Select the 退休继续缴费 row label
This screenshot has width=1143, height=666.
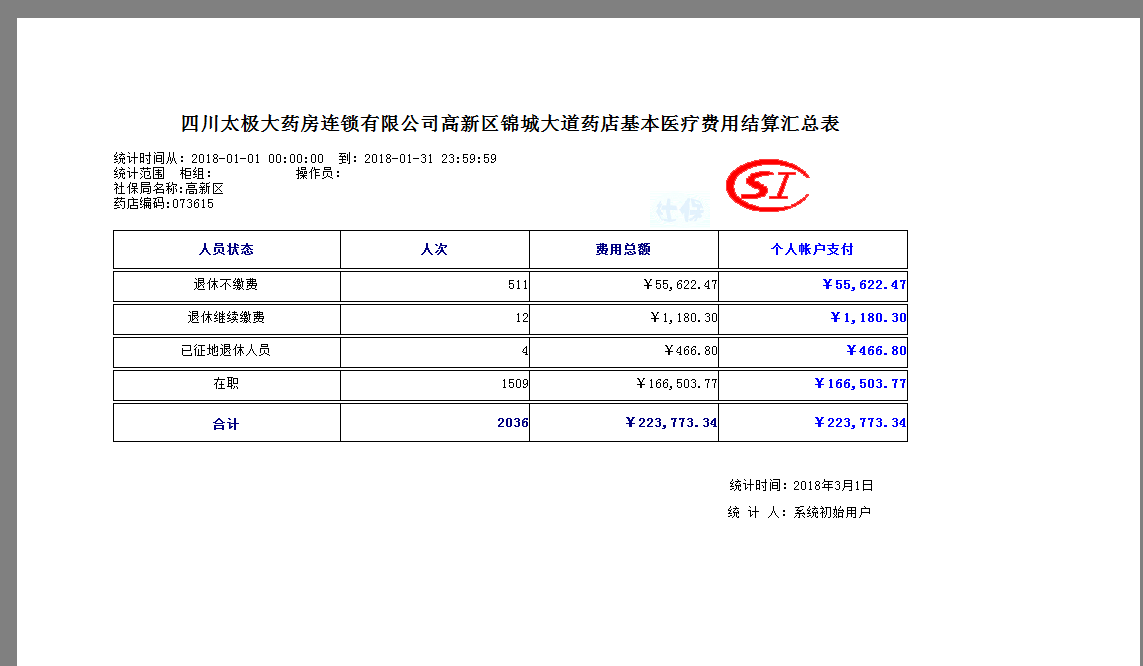coord(226,318)
